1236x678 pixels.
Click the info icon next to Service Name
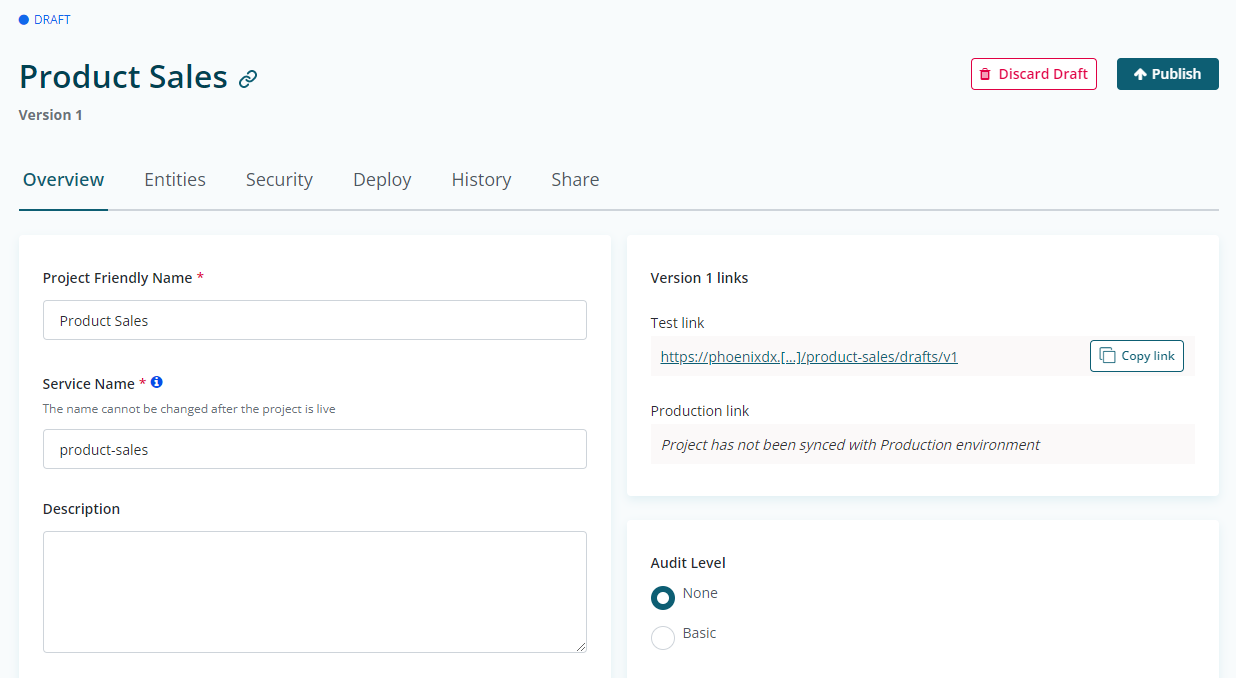[157, 382]
